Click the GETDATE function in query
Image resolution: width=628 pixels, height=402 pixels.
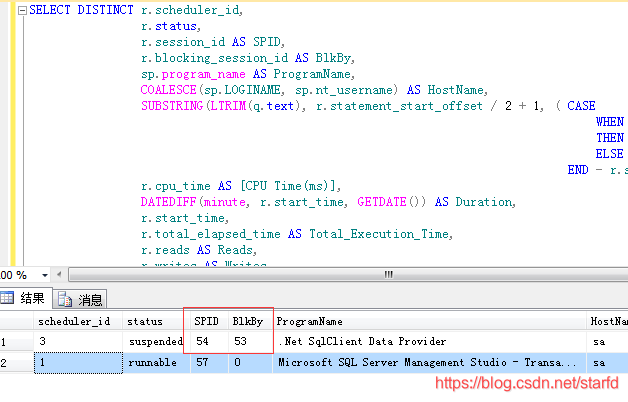pyautogui.click(x=382, y=202)
